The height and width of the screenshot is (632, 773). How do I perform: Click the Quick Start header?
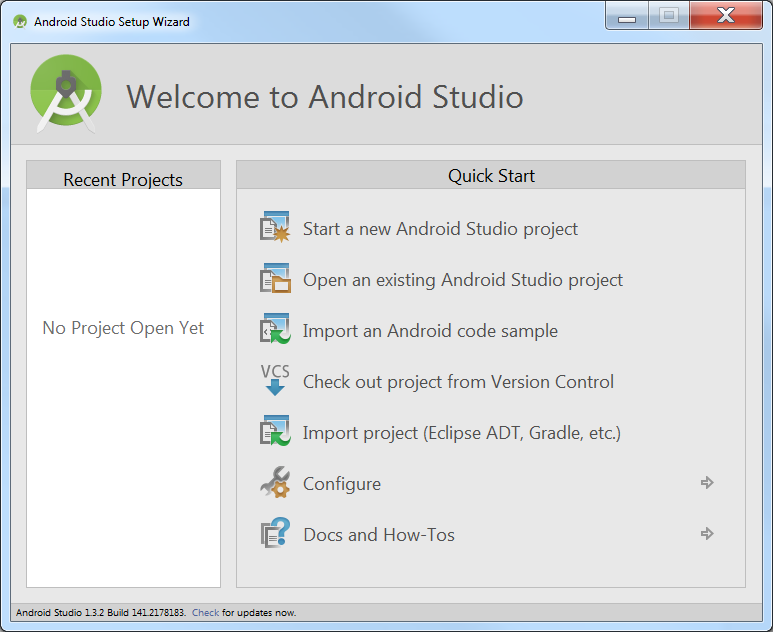(x=492, y=176)
